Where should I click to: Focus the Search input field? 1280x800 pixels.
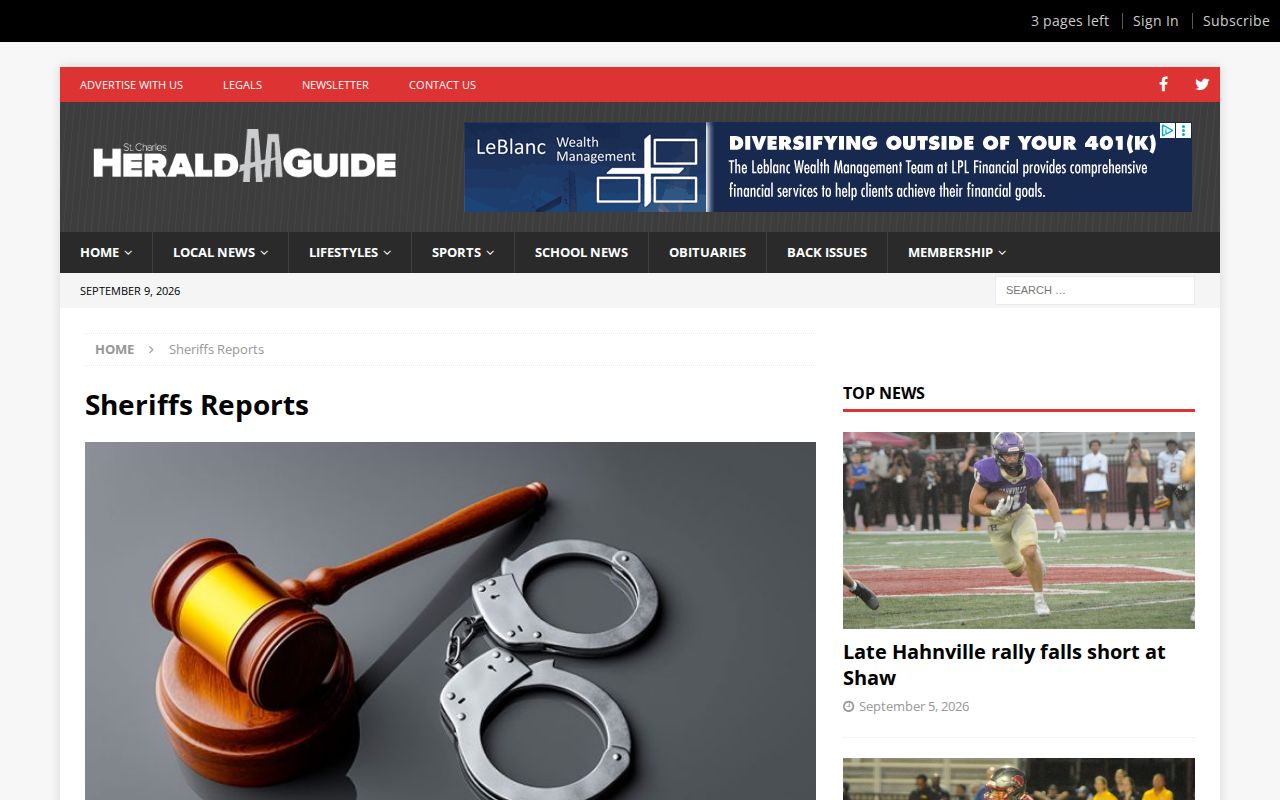coord(1094,290)
